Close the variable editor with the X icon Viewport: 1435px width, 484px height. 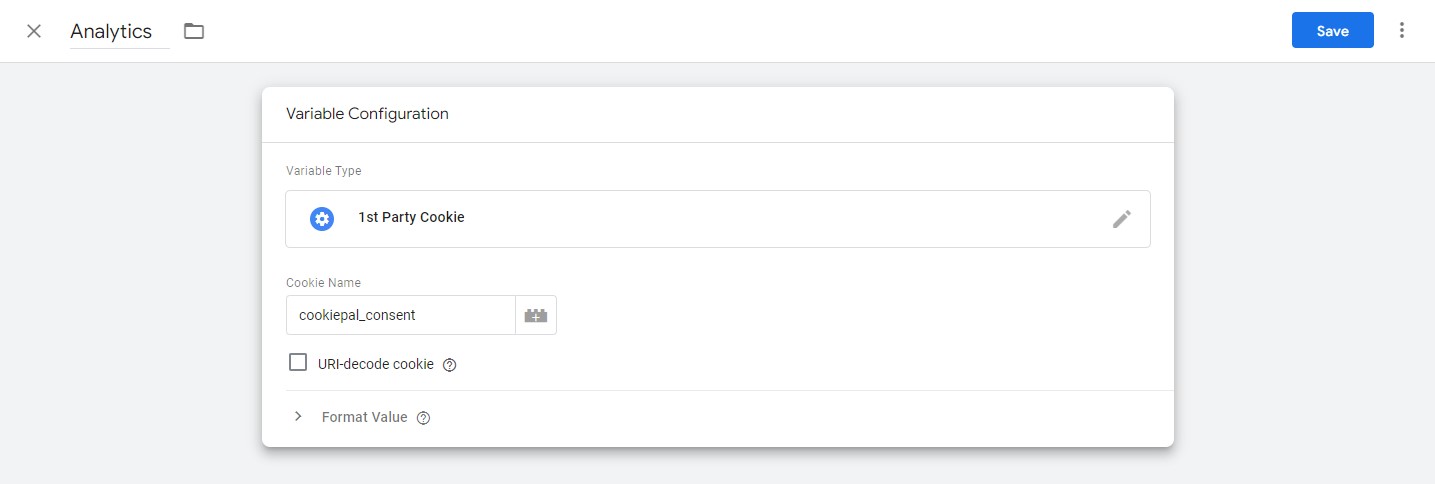[34, 31]
